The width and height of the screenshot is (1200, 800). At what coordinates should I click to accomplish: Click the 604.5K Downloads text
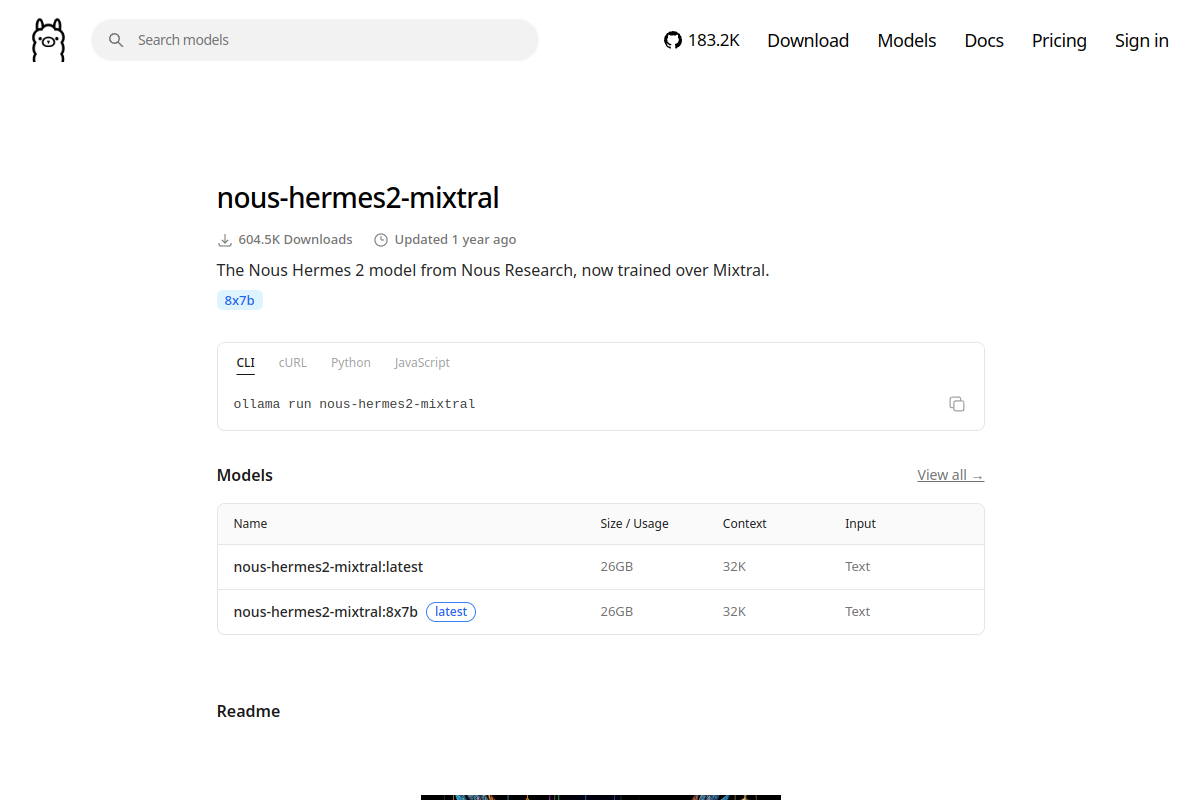(295, 240)
